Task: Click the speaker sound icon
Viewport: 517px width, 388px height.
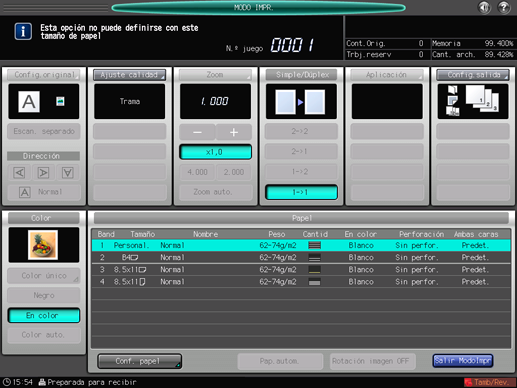Action: [x=484, y=7]
